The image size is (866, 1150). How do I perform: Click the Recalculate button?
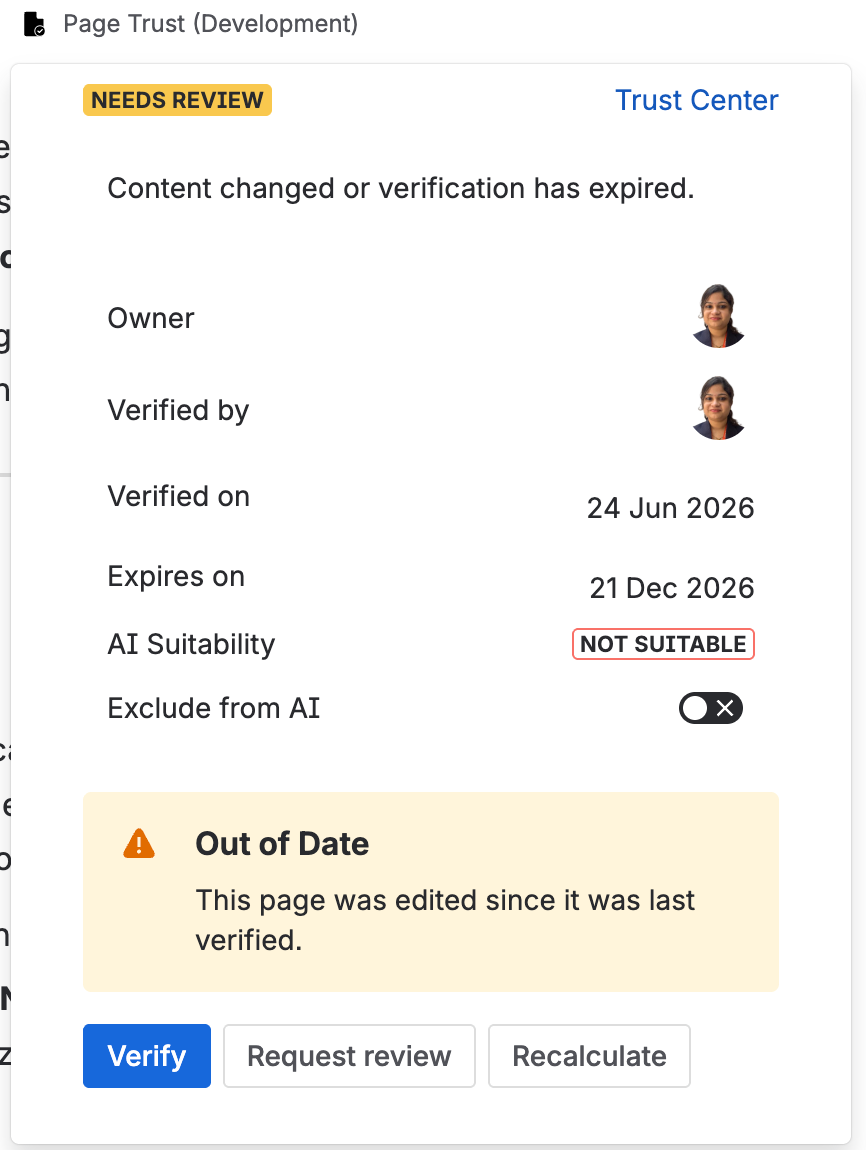click(590, 1055)
